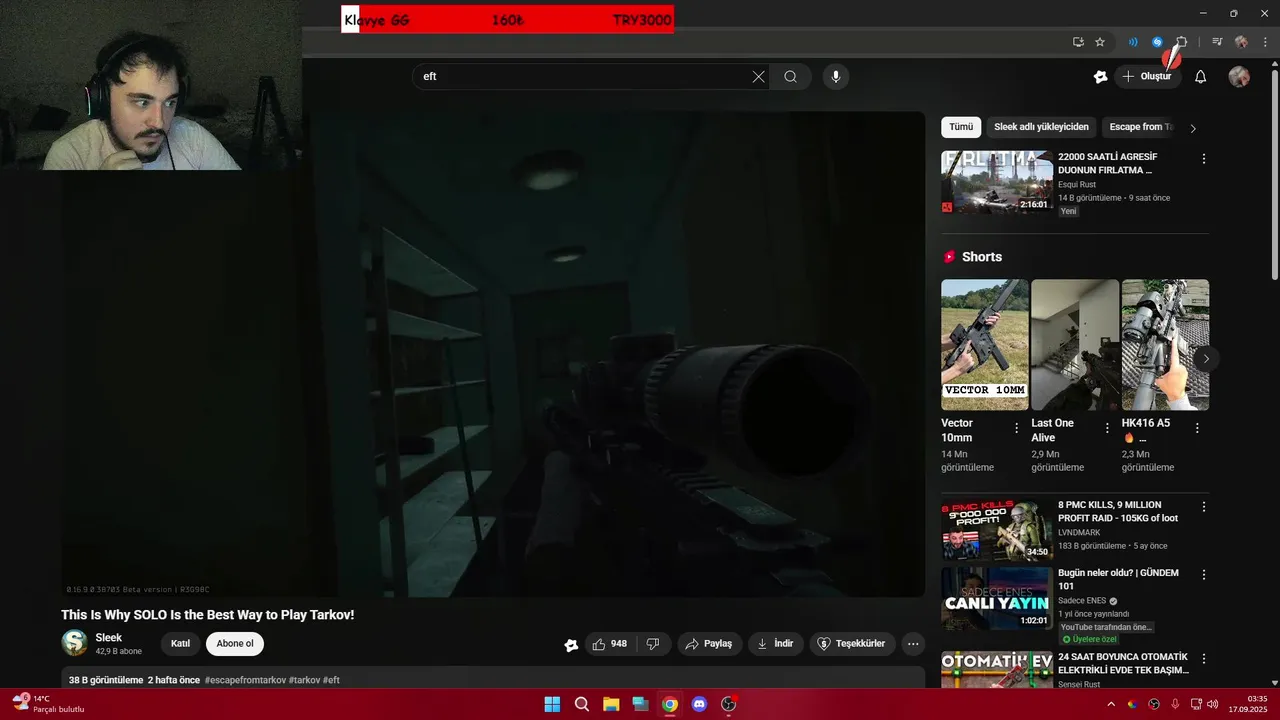
Task: Dislike the video with thumbs down
Action: tap(653, 644)
